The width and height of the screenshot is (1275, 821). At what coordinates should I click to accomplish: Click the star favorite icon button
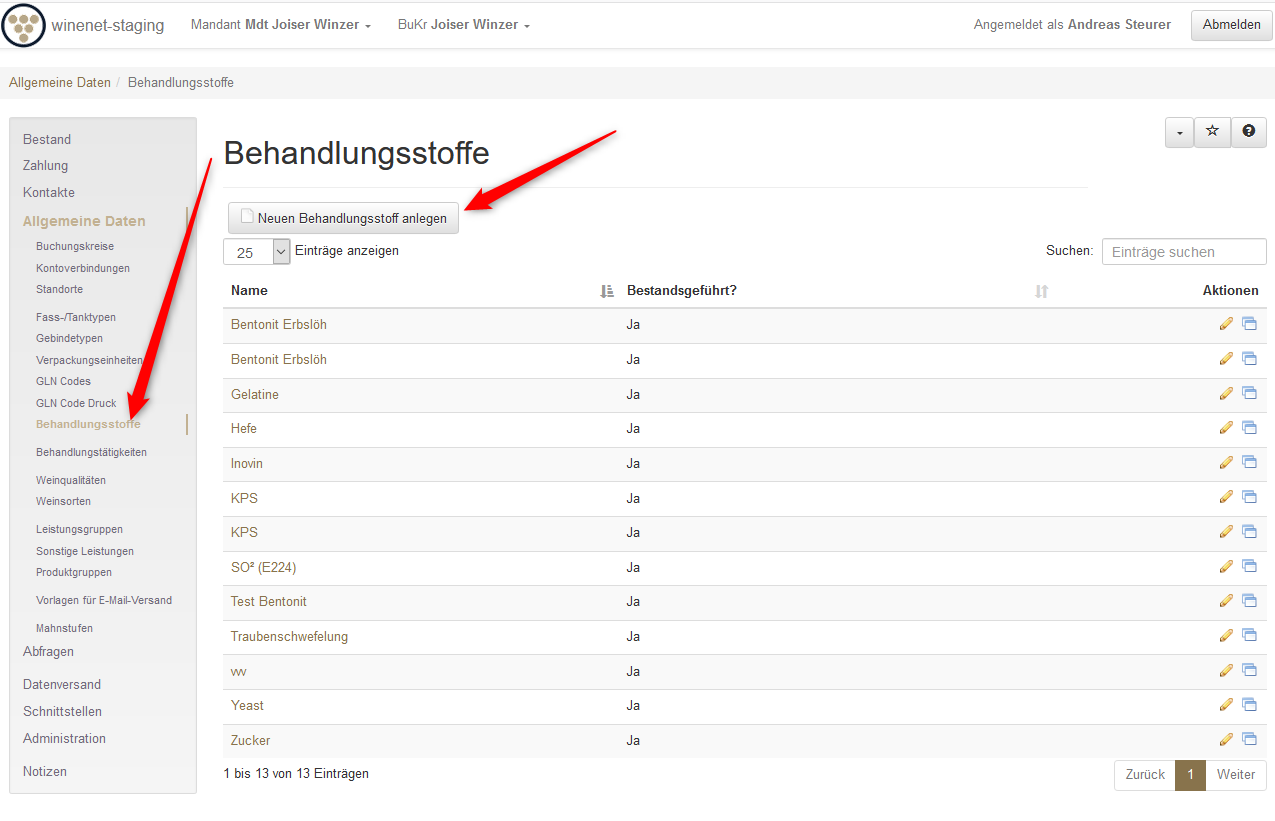(x=1212, y=132)
